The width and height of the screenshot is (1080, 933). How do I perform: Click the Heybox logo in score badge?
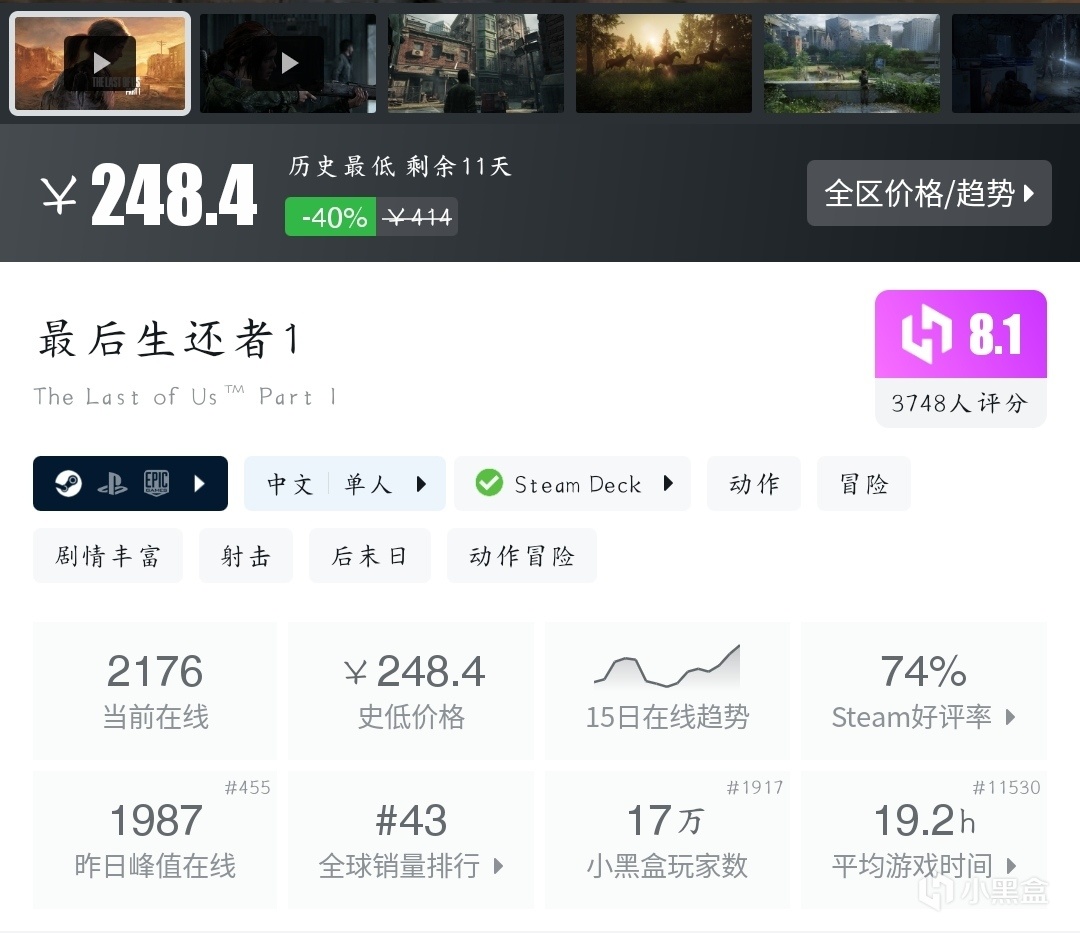[927, 334]
